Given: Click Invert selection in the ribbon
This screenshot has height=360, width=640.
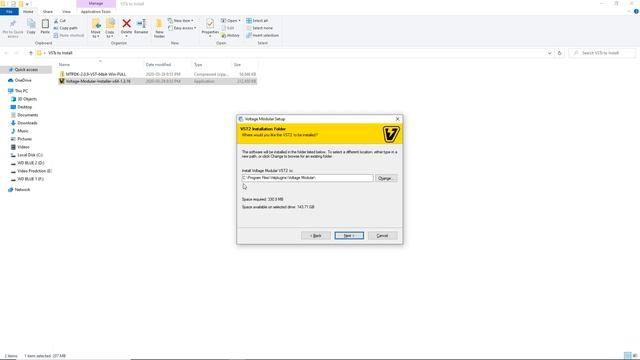Looking at the screenshot, I should tap(262, 36).
